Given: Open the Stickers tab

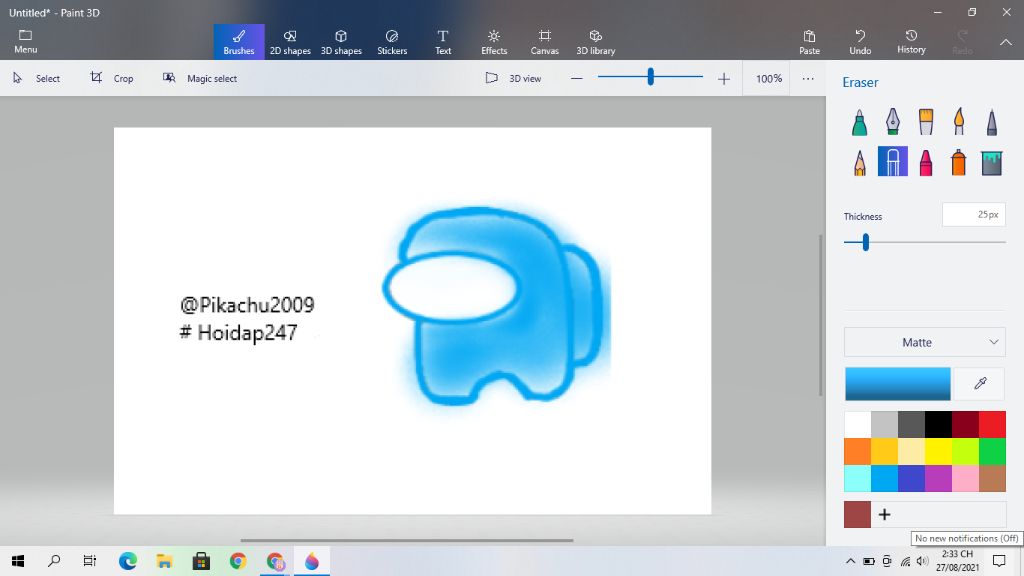Looking at the screenshot, I should pyautogui.click(x=392, y=42).
